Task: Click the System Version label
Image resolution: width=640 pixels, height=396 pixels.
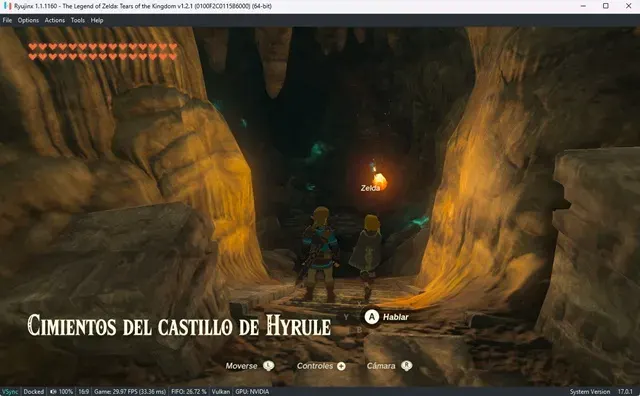Action: pos(590,392)
